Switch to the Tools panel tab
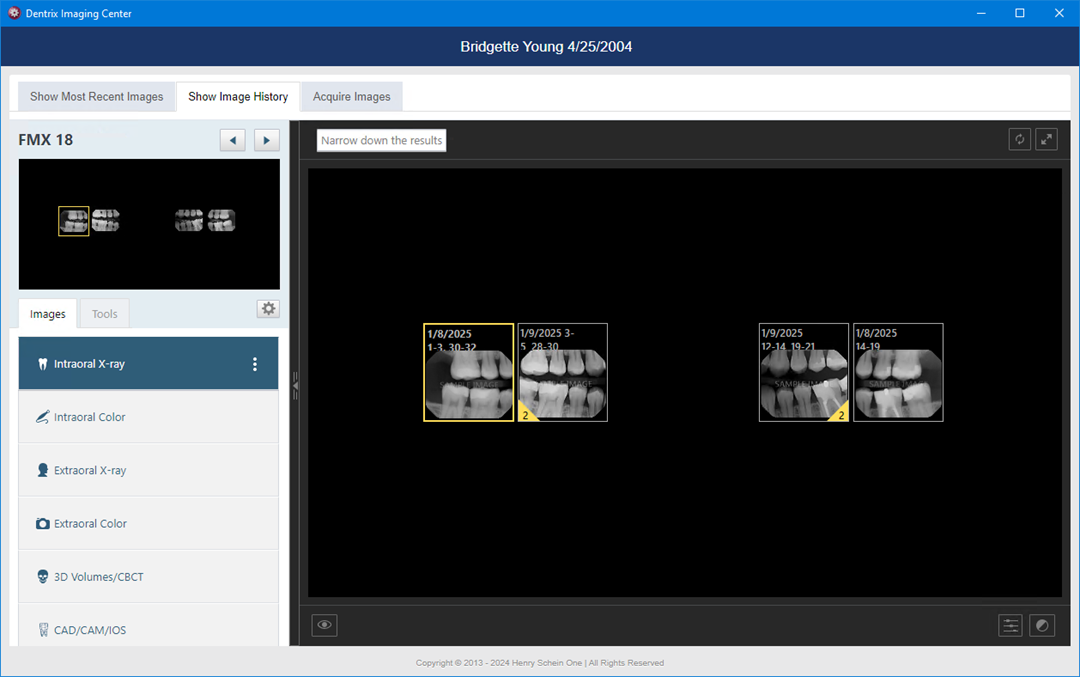This screenshot has width=1080, height=677. coord(105,314)
